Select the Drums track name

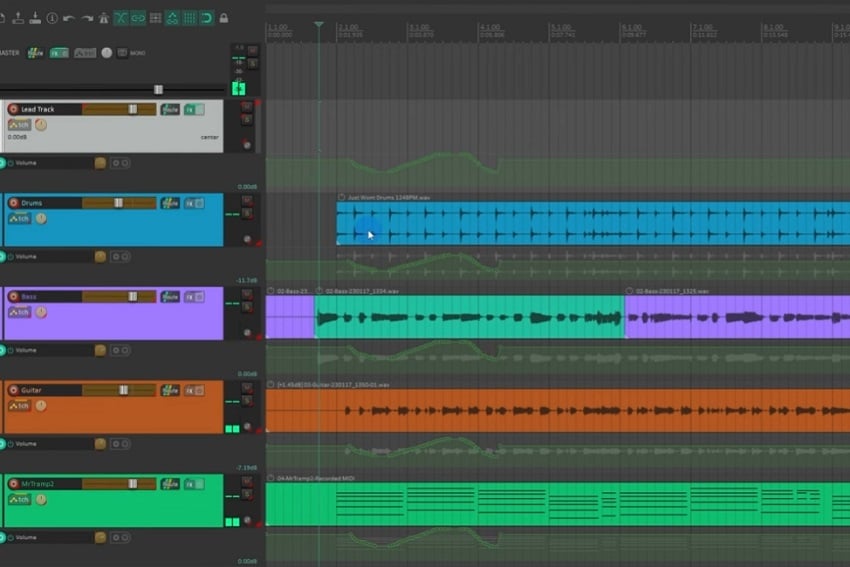(31, 203)
